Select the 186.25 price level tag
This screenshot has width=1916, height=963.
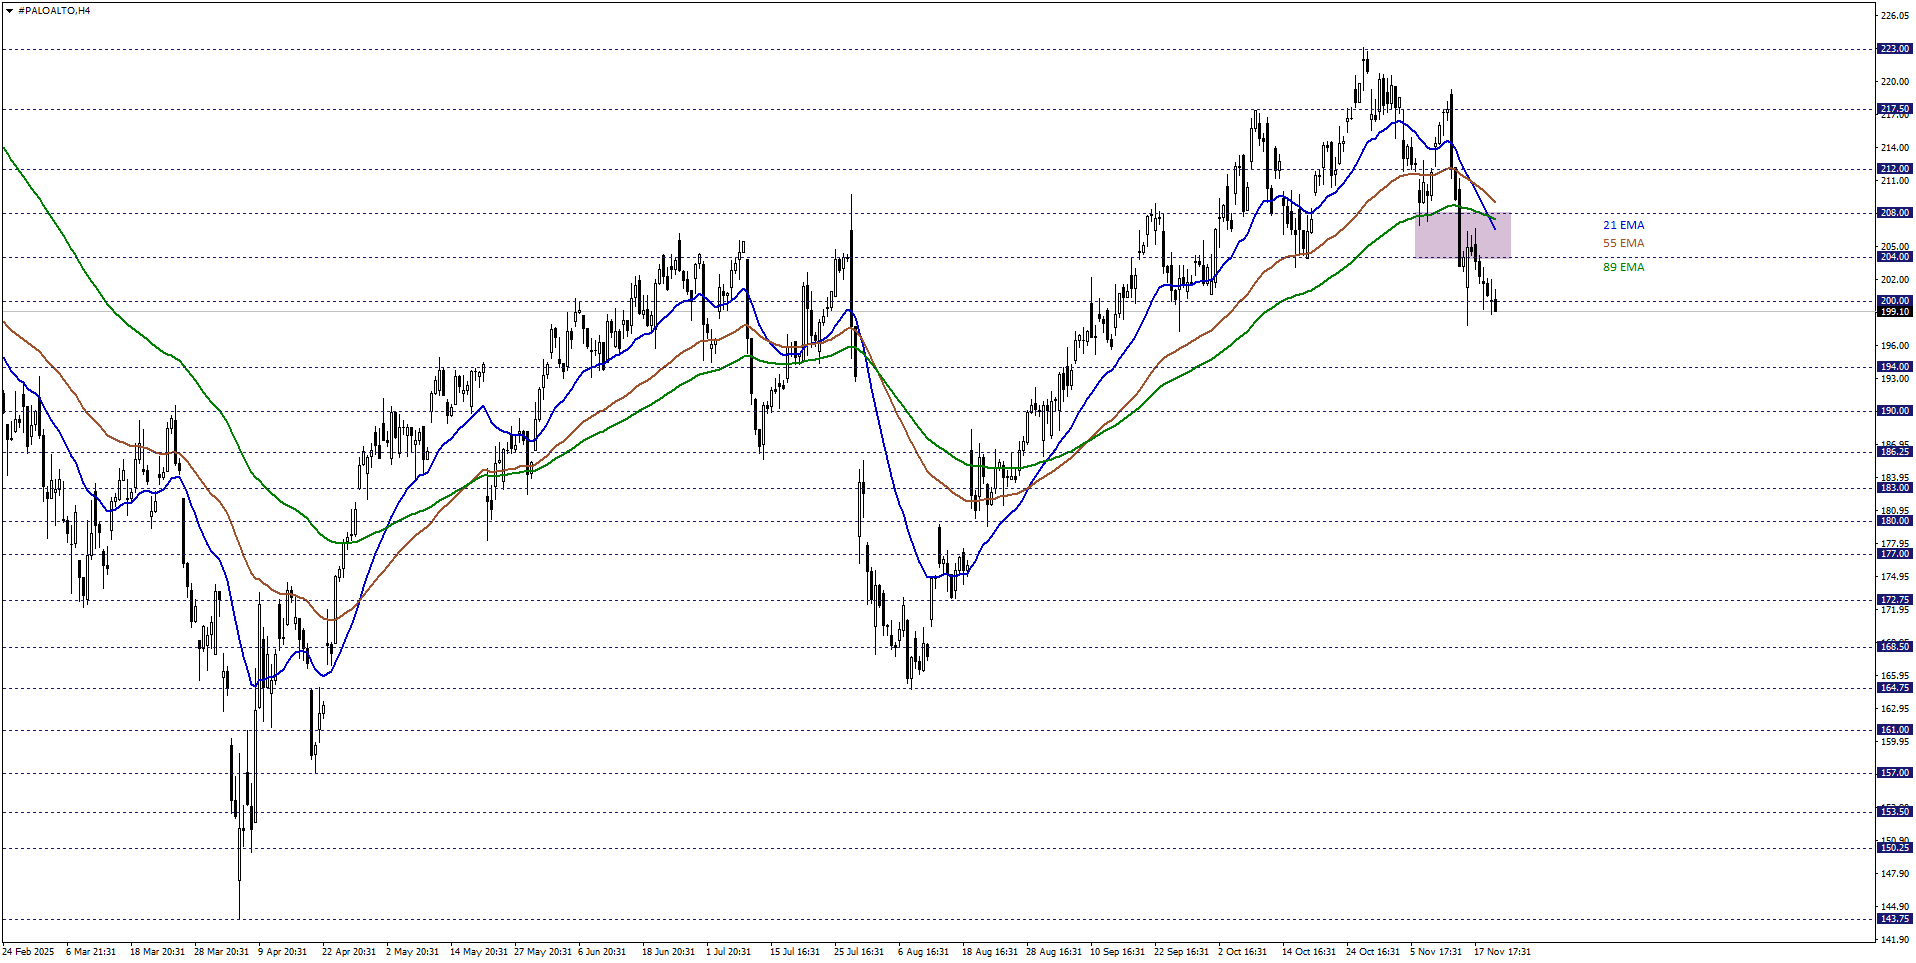[1894, 452]
